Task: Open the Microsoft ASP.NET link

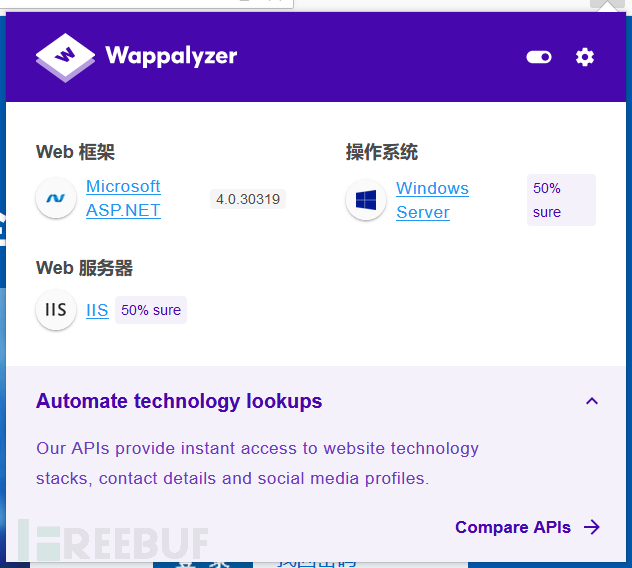Action: click(123, 198)
